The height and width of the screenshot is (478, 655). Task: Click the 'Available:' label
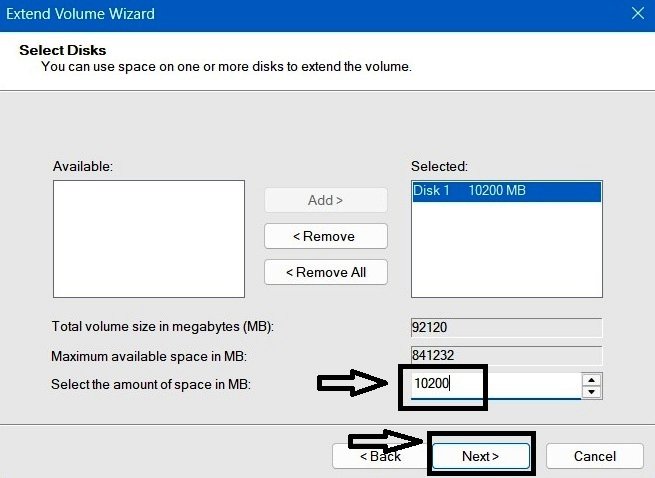pos(83,166)
